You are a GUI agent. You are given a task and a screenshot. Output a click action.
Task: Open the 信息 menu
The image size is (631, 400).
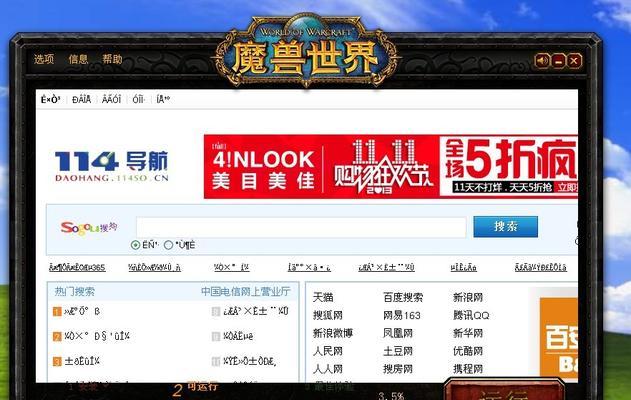tap(78, 59)
